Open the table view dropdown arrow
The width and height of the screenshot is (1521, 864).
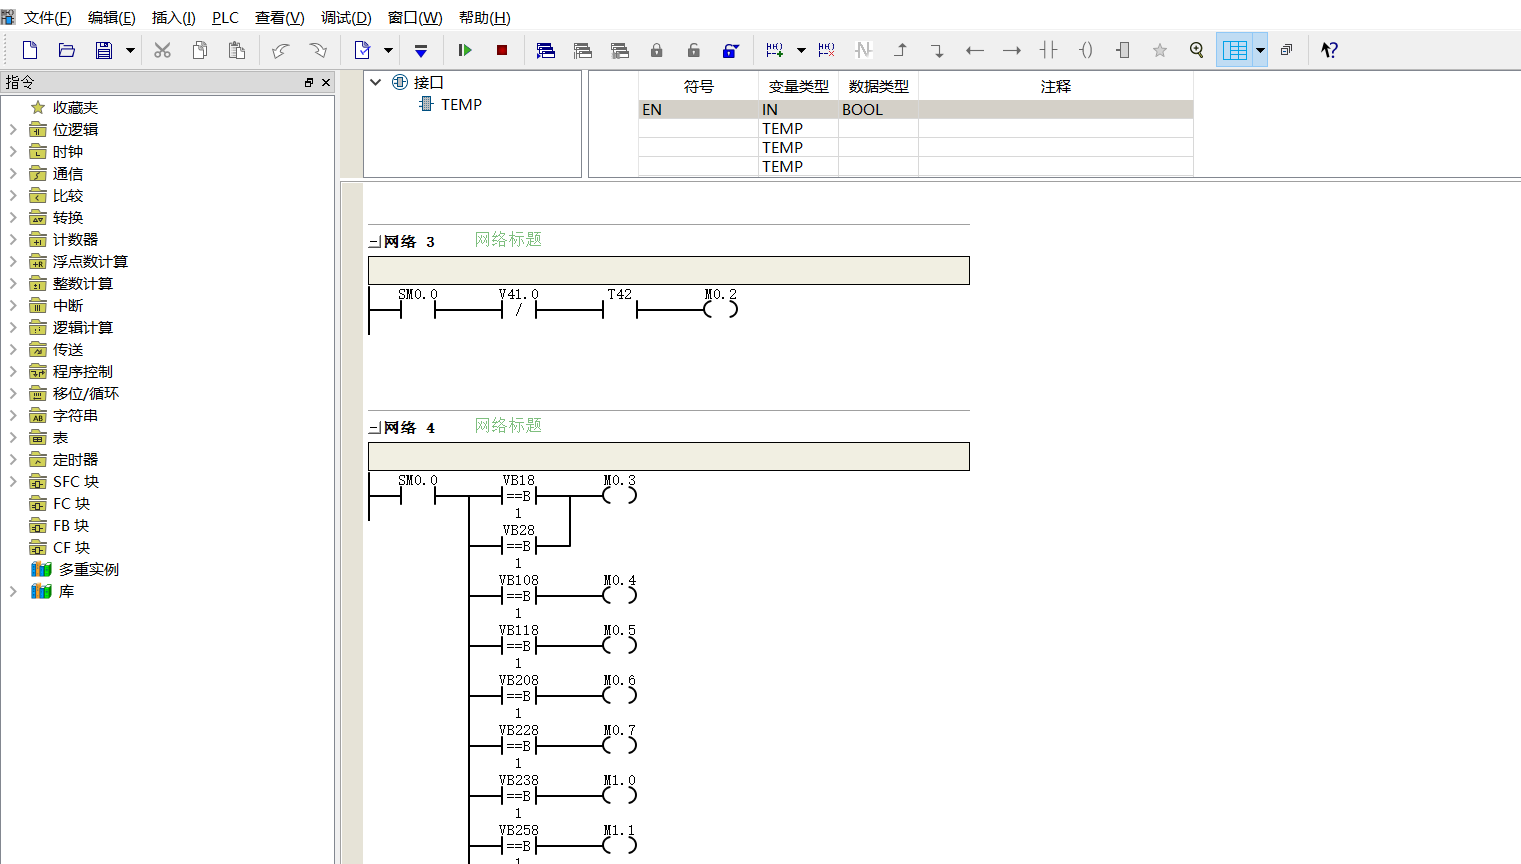pos(1260,50)
